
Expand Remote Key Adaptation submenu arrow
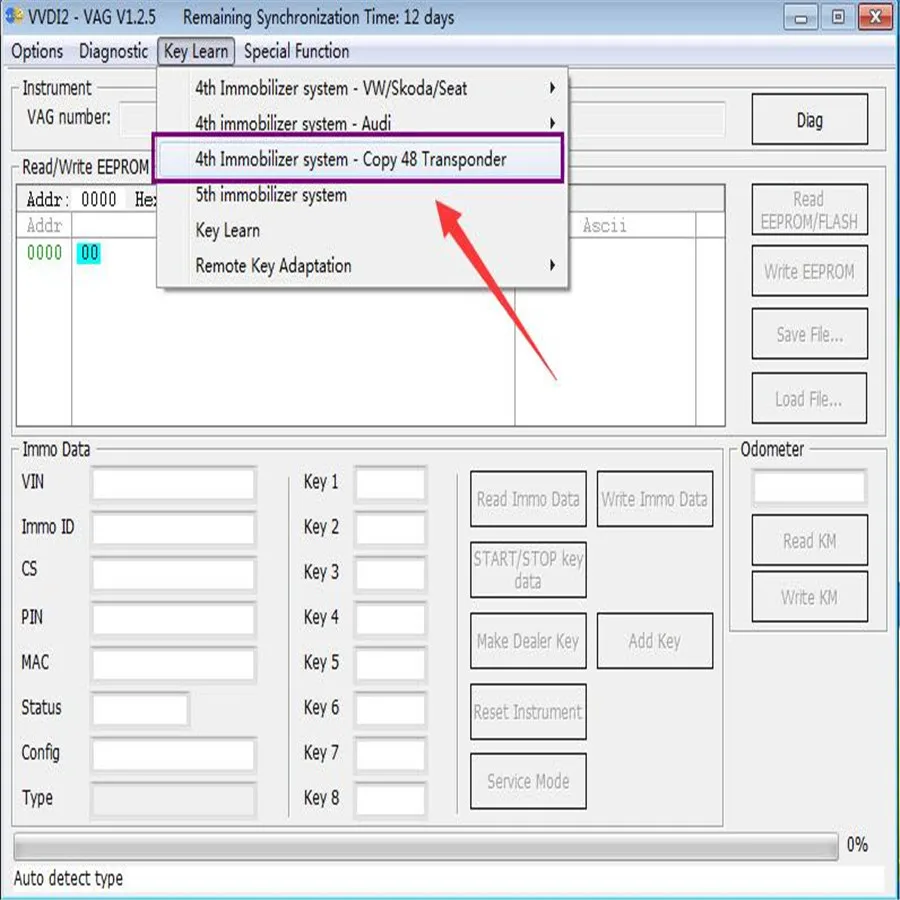(x=552, y=265)
